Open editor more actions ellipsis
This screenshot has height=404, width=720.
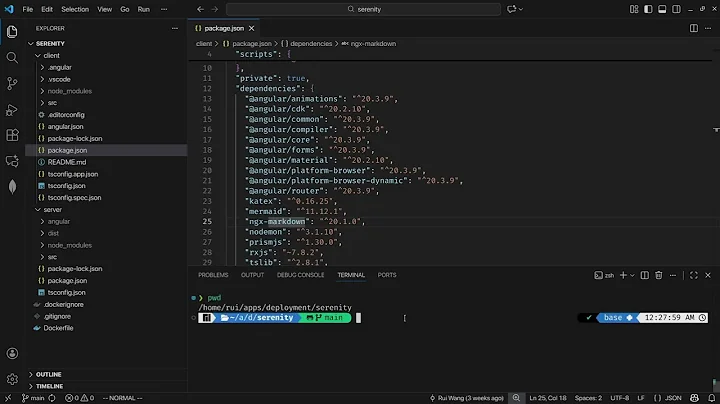708,28
